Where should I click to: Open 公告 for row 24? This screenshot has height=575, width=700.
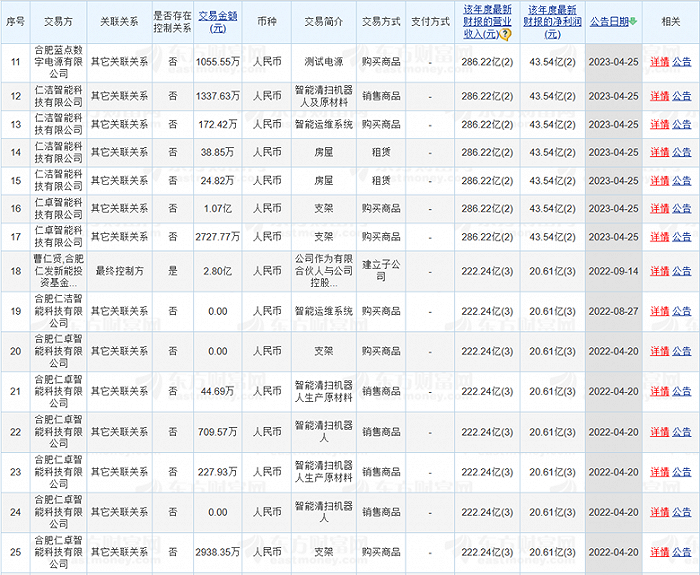682,512
